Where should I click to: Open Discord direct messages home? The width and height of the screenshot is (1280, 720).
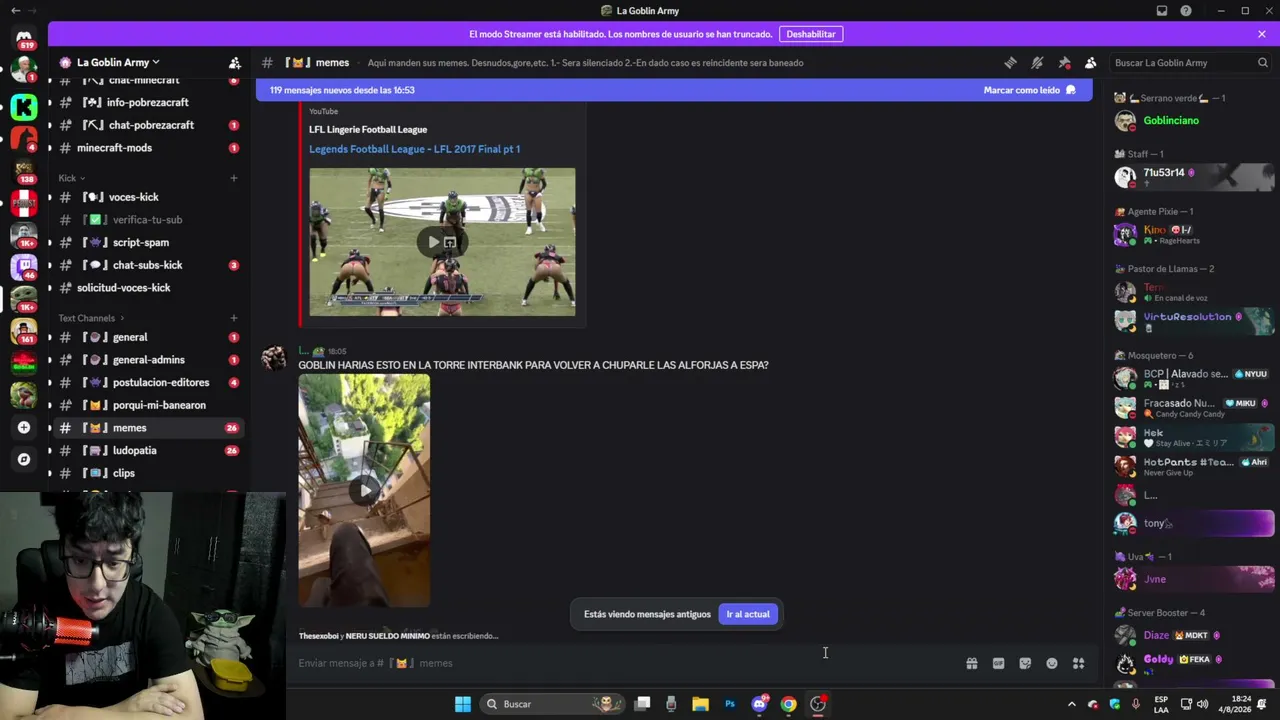click(24, 37)
